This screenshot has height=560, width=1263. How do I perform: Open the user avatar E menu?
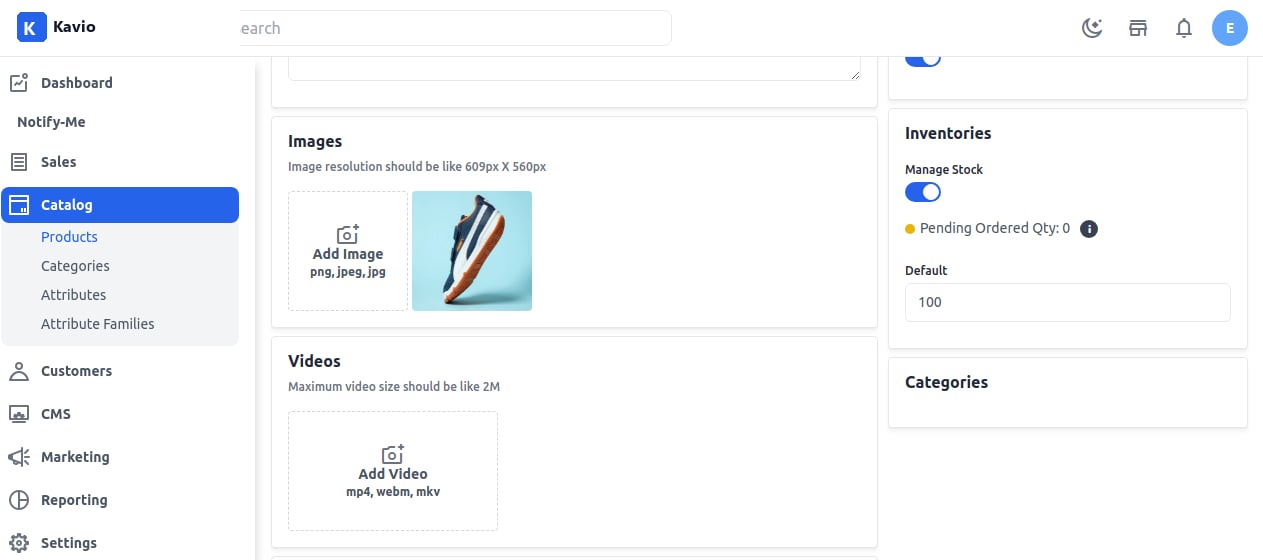[1230, 28]
